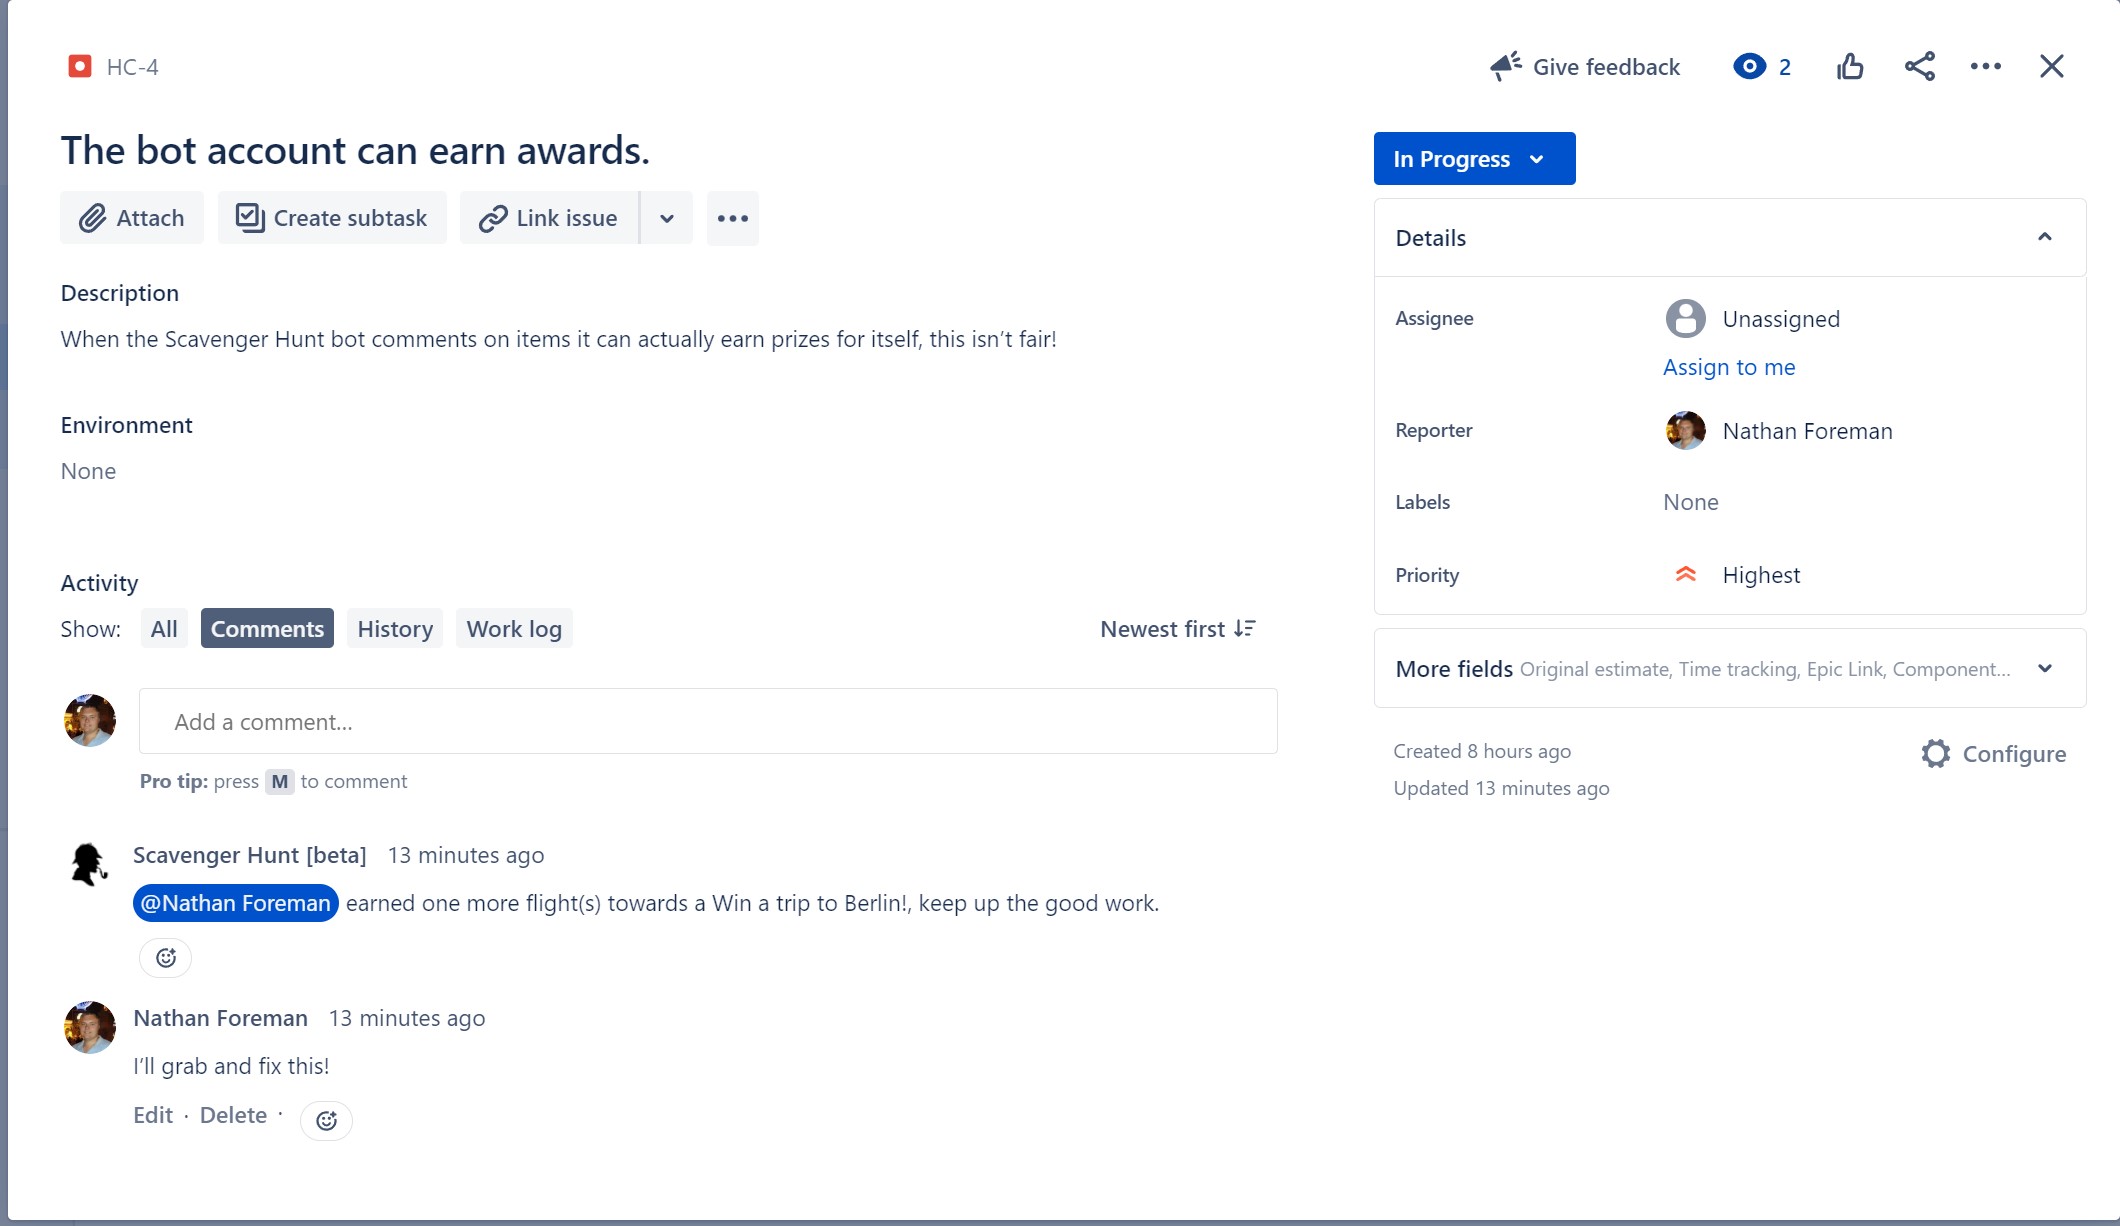
Task: Switch to the History activity tab
Action: [394, 628]
